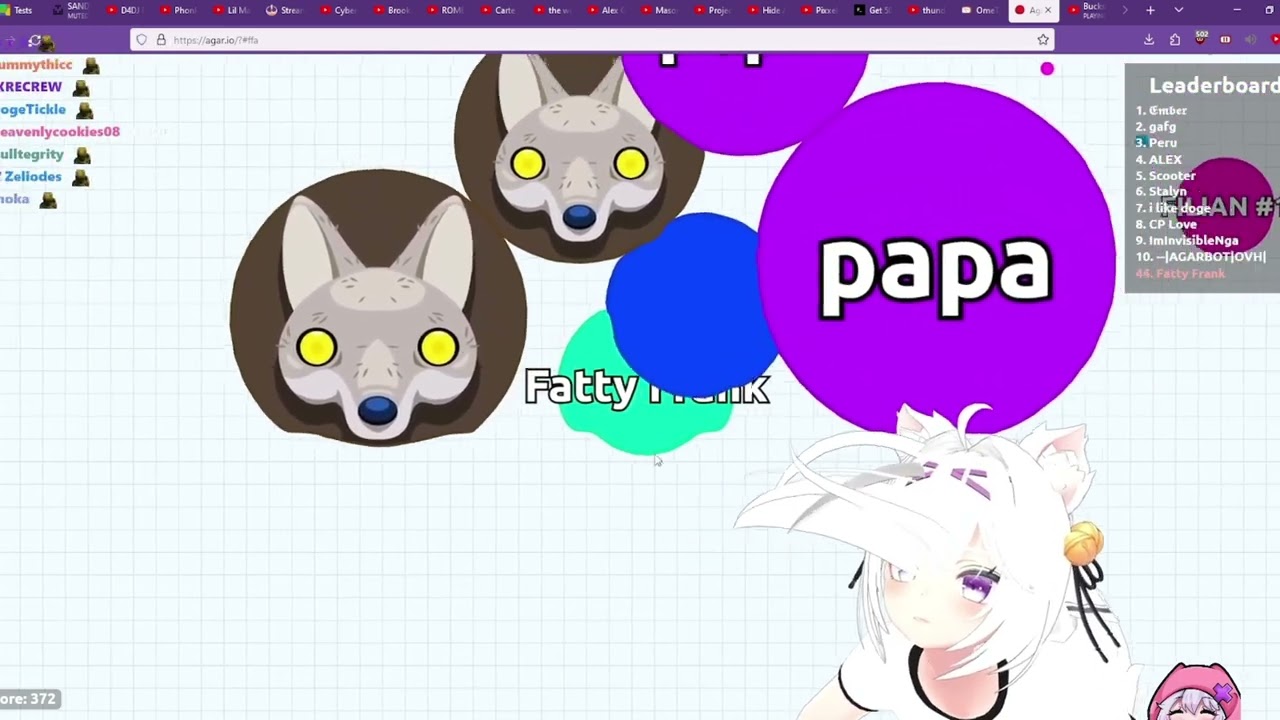Screen dimensions: 1280x720
Task: Click the pink-haired avatar in the corner
Action: point(1194,692)
